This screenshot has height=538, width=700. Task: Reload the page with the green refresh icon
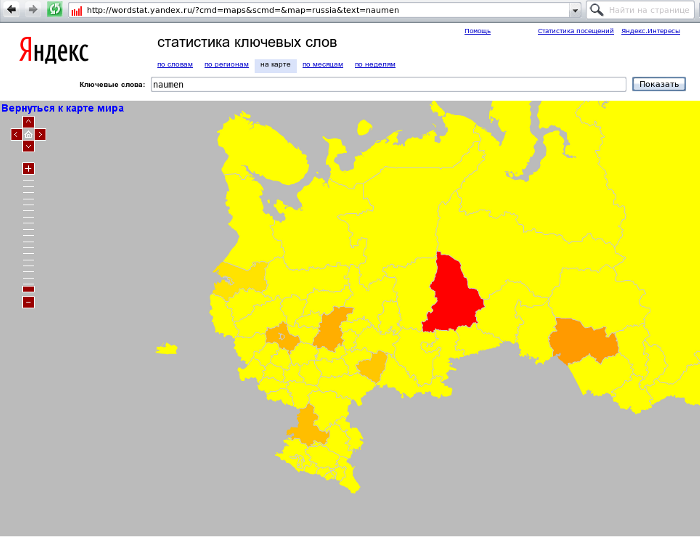[54, 9]
